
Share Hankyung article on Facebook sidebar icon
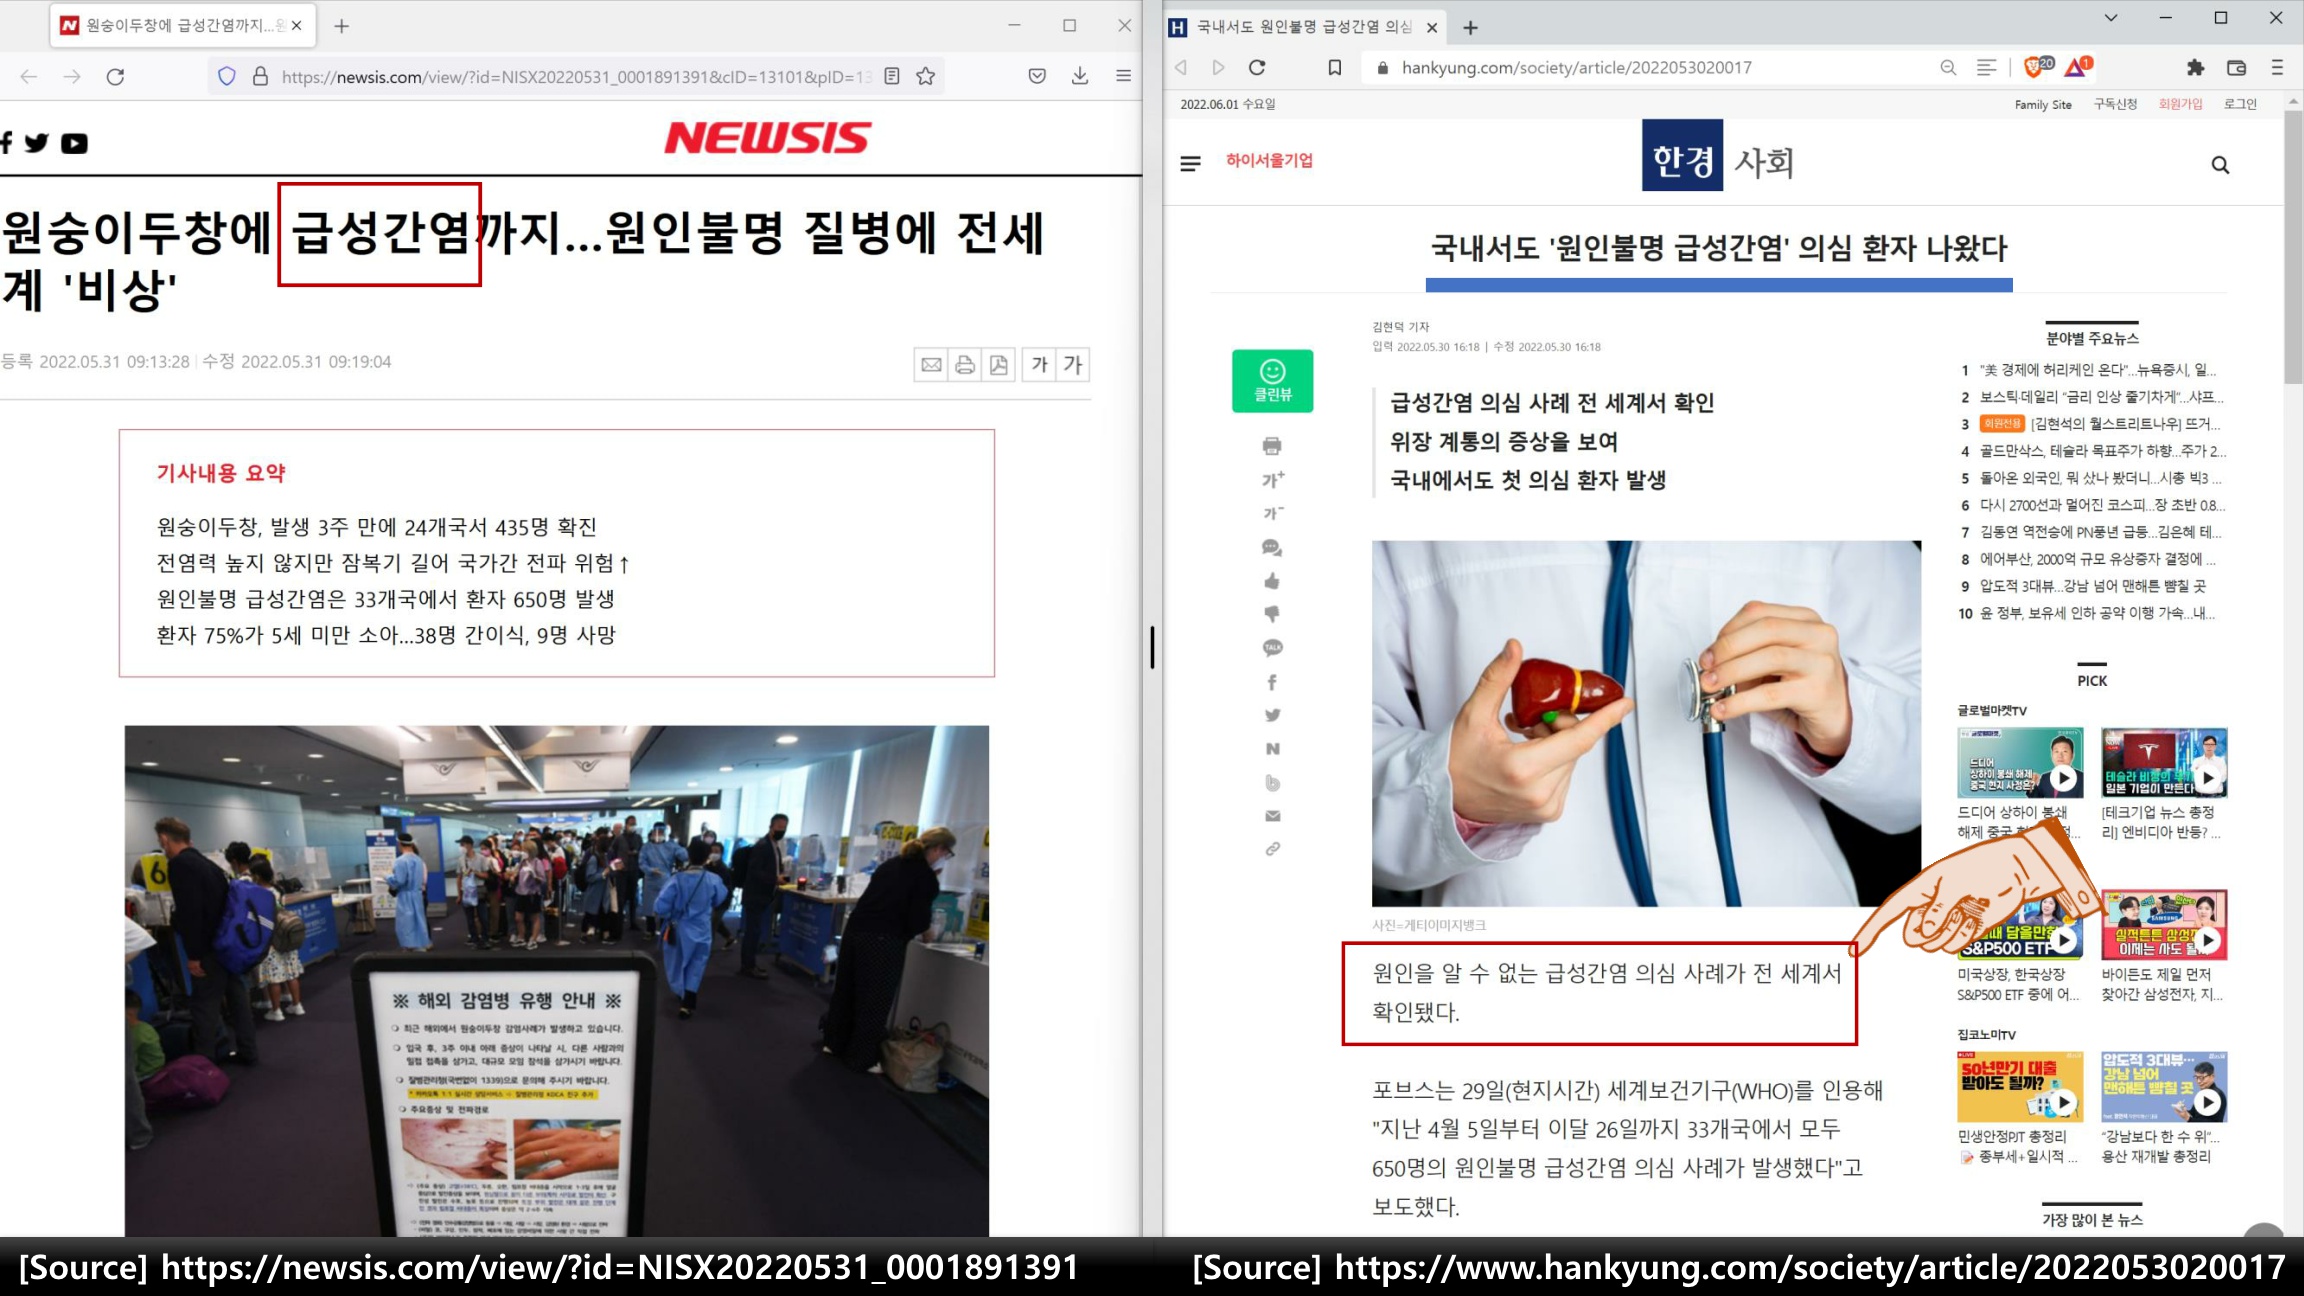click(x=1272, y=682)
